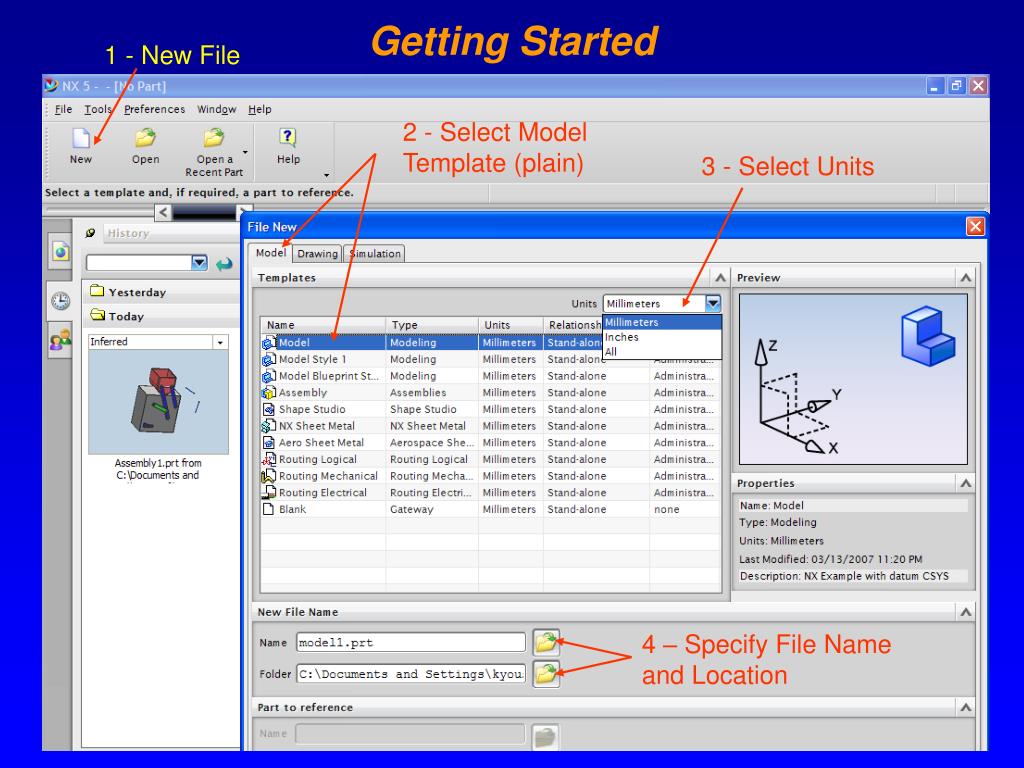Select the NX Sheet Metal template icon
1024x768 pixels.
pos(268,426)
